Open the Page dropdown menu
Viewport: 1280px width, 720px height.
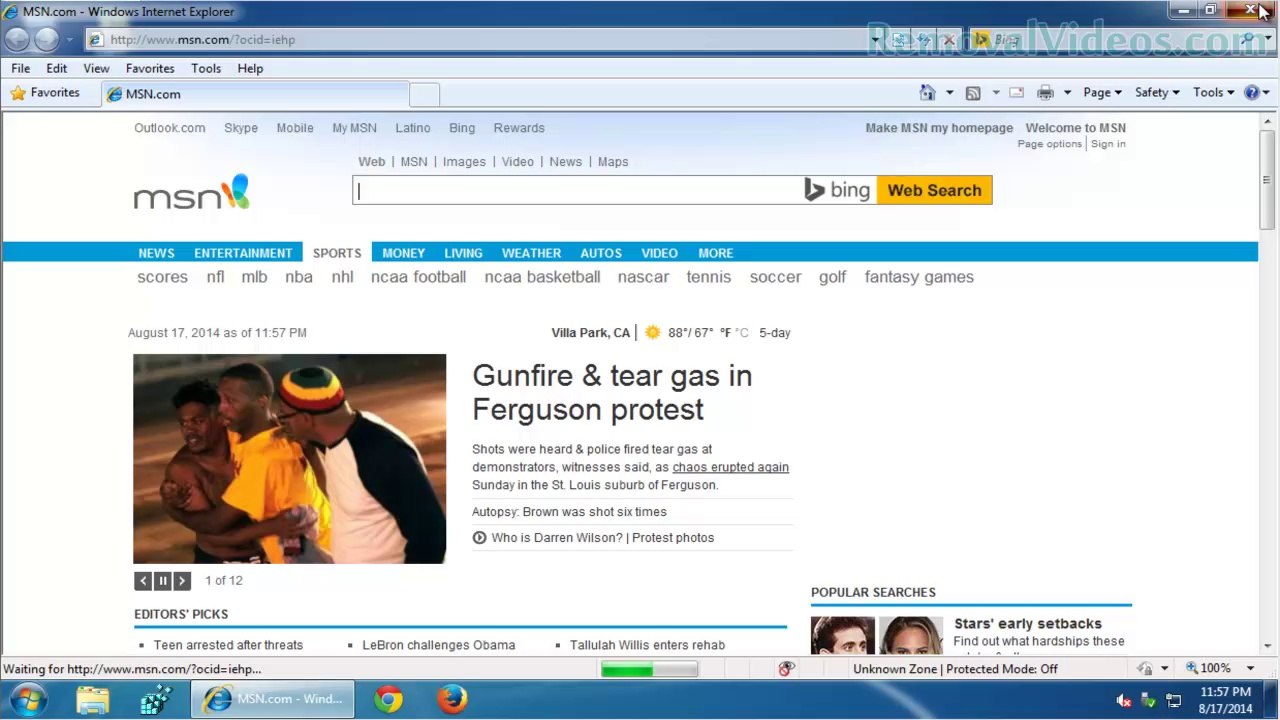(x=1102, y=93)
